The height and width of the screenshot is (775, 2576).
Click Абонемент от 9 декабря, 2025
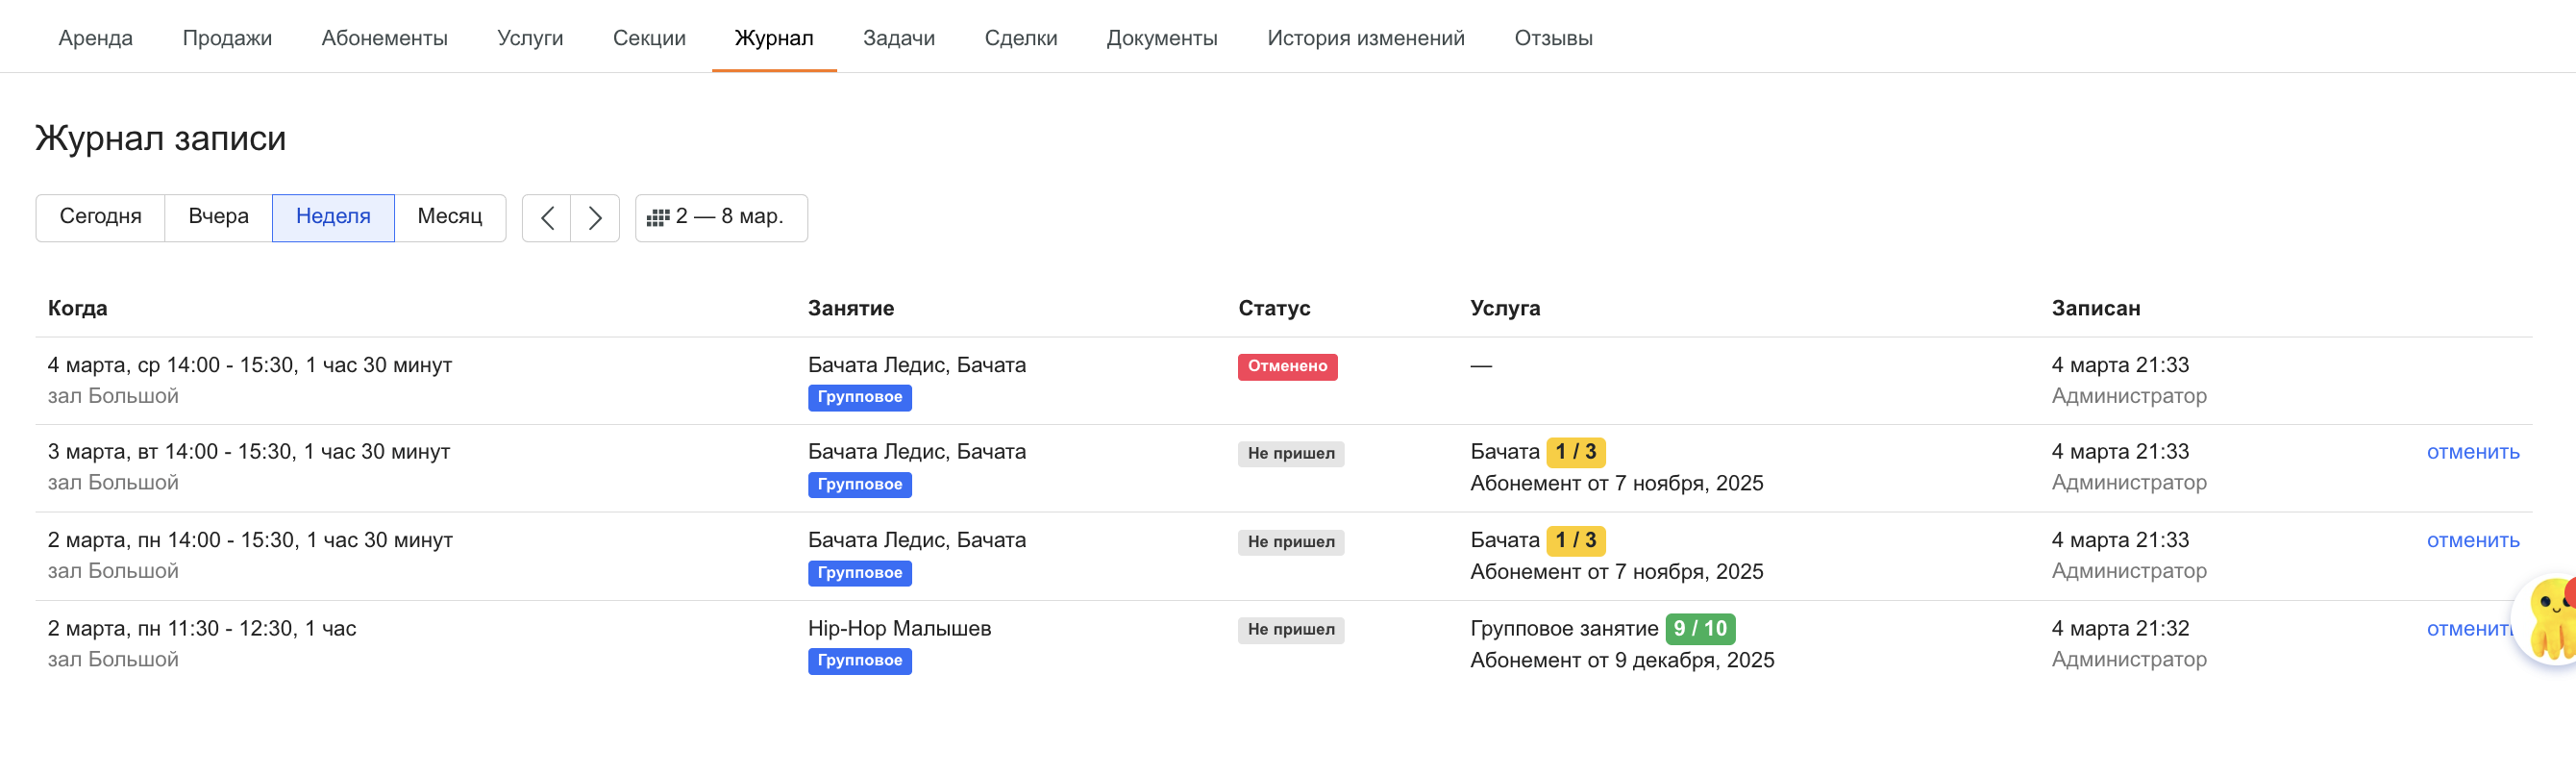[1621, 661]
